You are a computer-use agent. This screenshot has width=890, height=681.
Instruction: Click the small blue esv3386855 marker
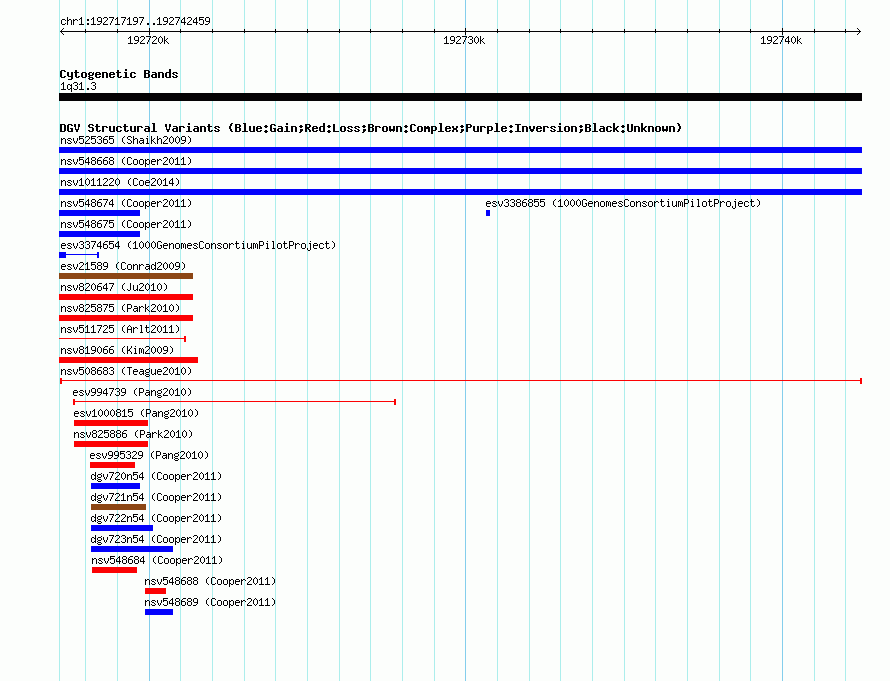coord(488,213)
